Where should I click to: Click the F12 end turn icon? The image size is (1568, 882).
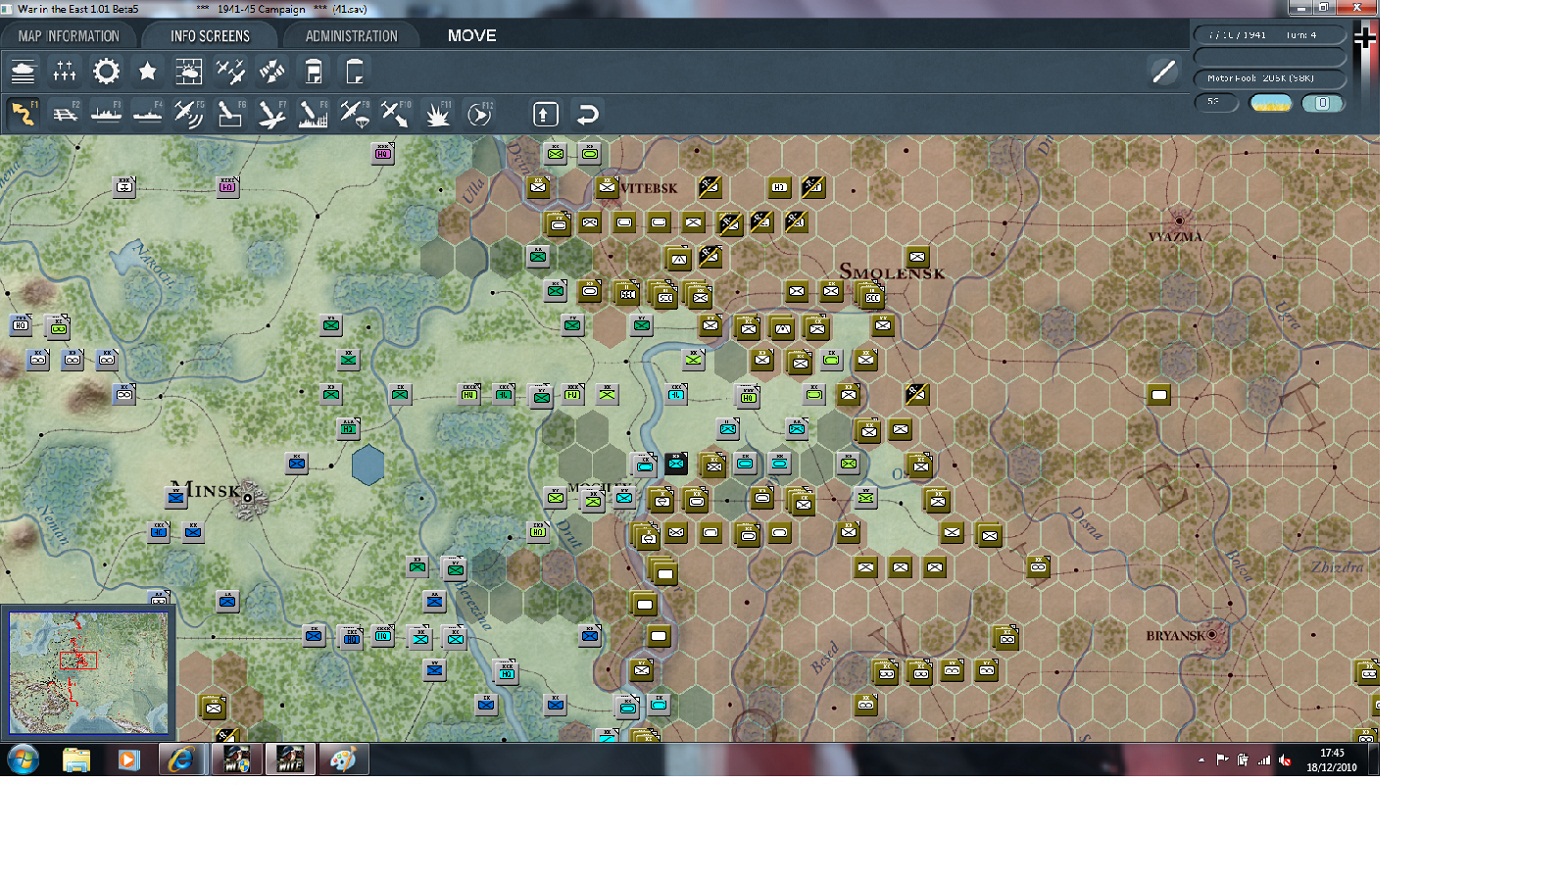pos(480,114)
